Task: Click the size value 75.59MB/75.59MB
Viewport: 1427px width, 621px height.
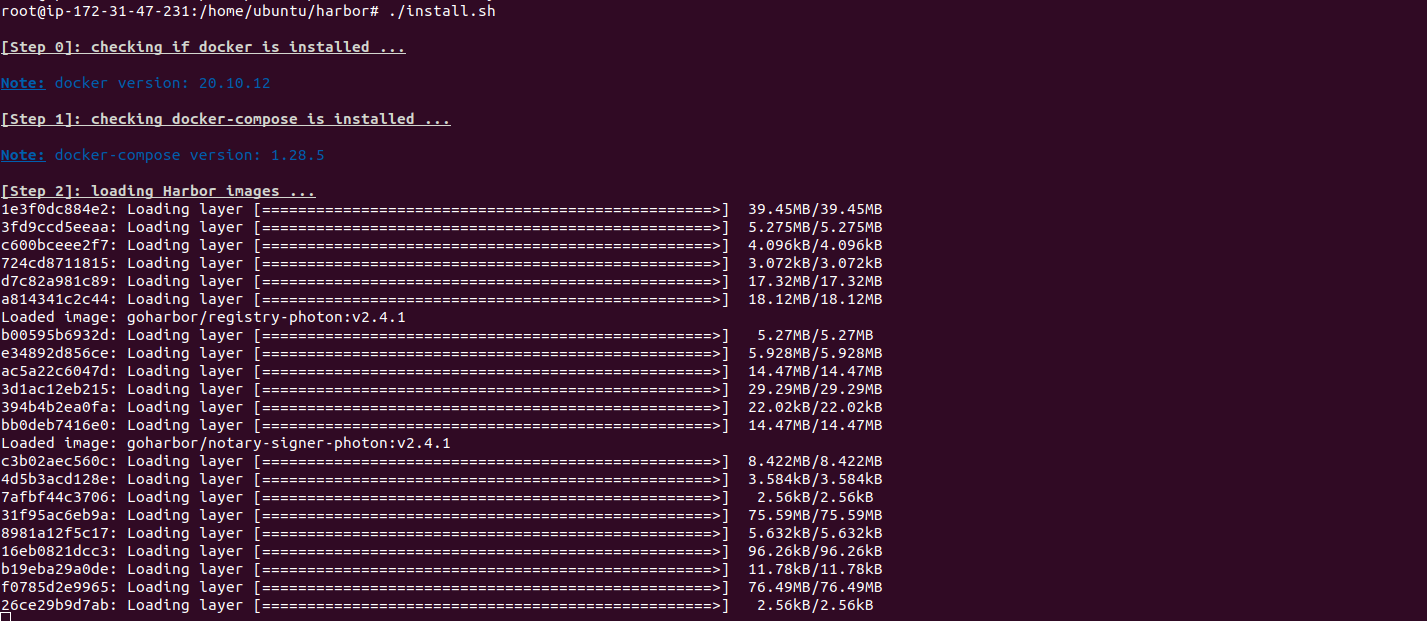Action: coord(815,515)
